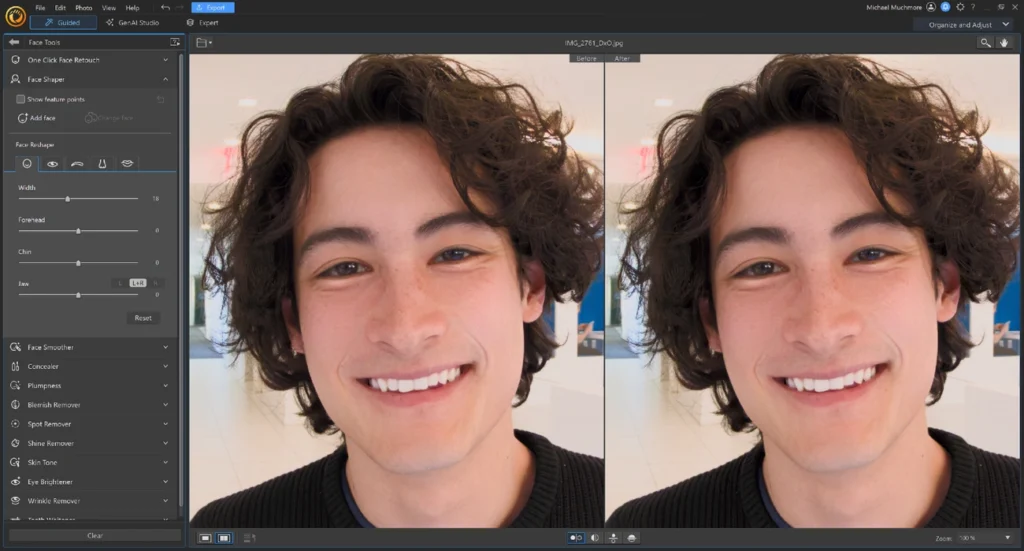The height and width of the screenshot is (551, 1024).
Task: Select the nose reshaper icon
Action: pos(102,163)
